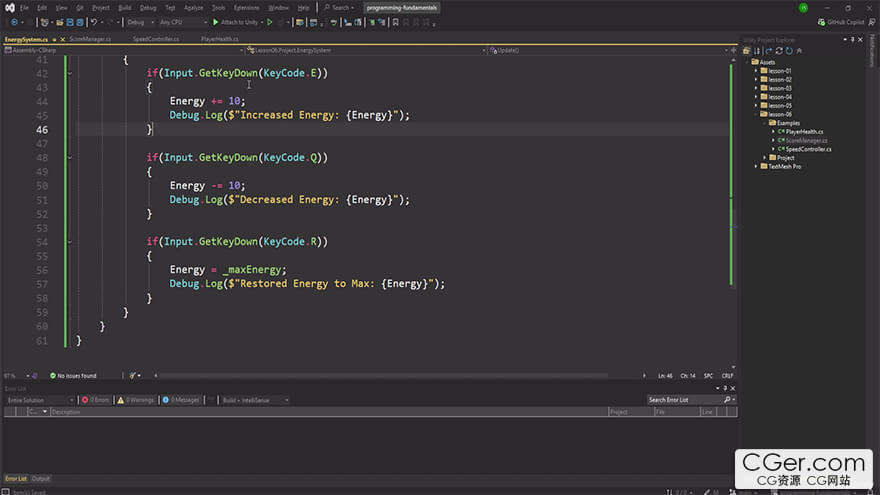Click the Undo arrow in the toolbar

94,22
